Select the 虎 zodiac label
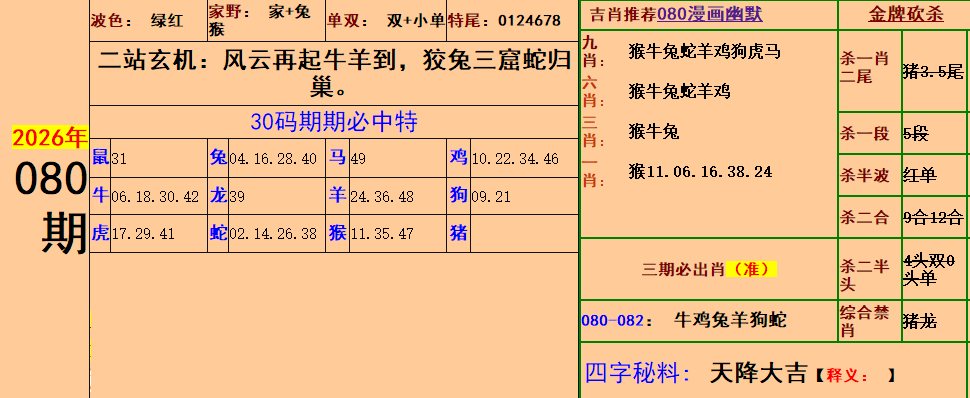This screenshot has height=398, width=970. pyautogui.click(x=100, y=233)
